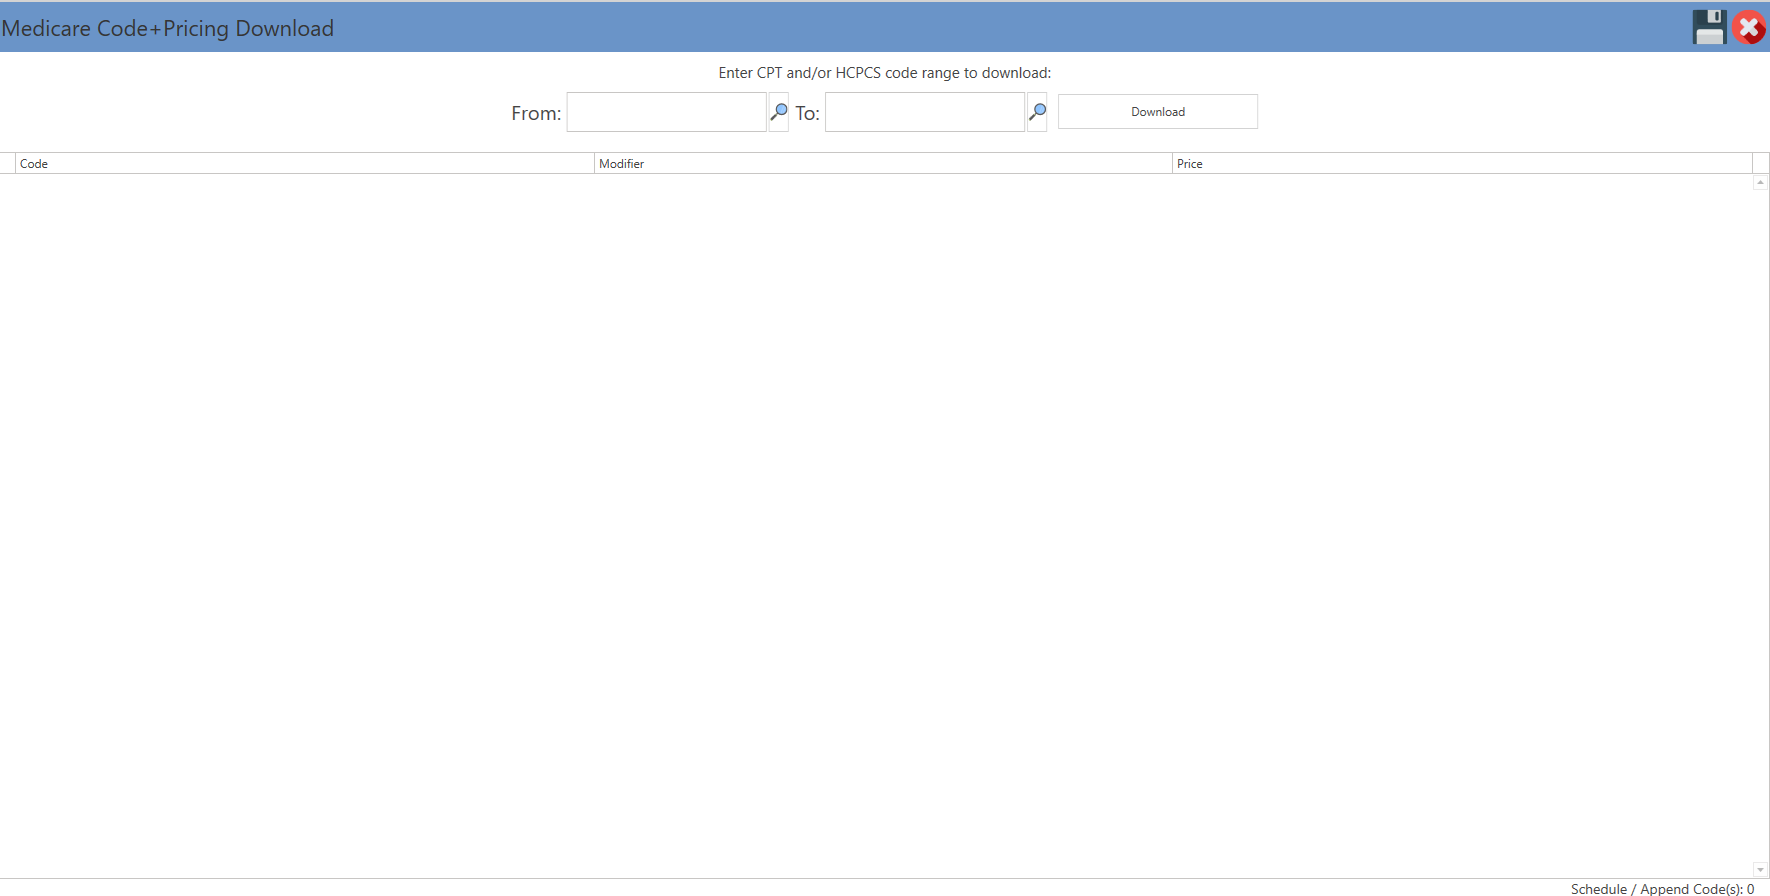
Task: Focus the To code input field
Action: tap(925, 112)
